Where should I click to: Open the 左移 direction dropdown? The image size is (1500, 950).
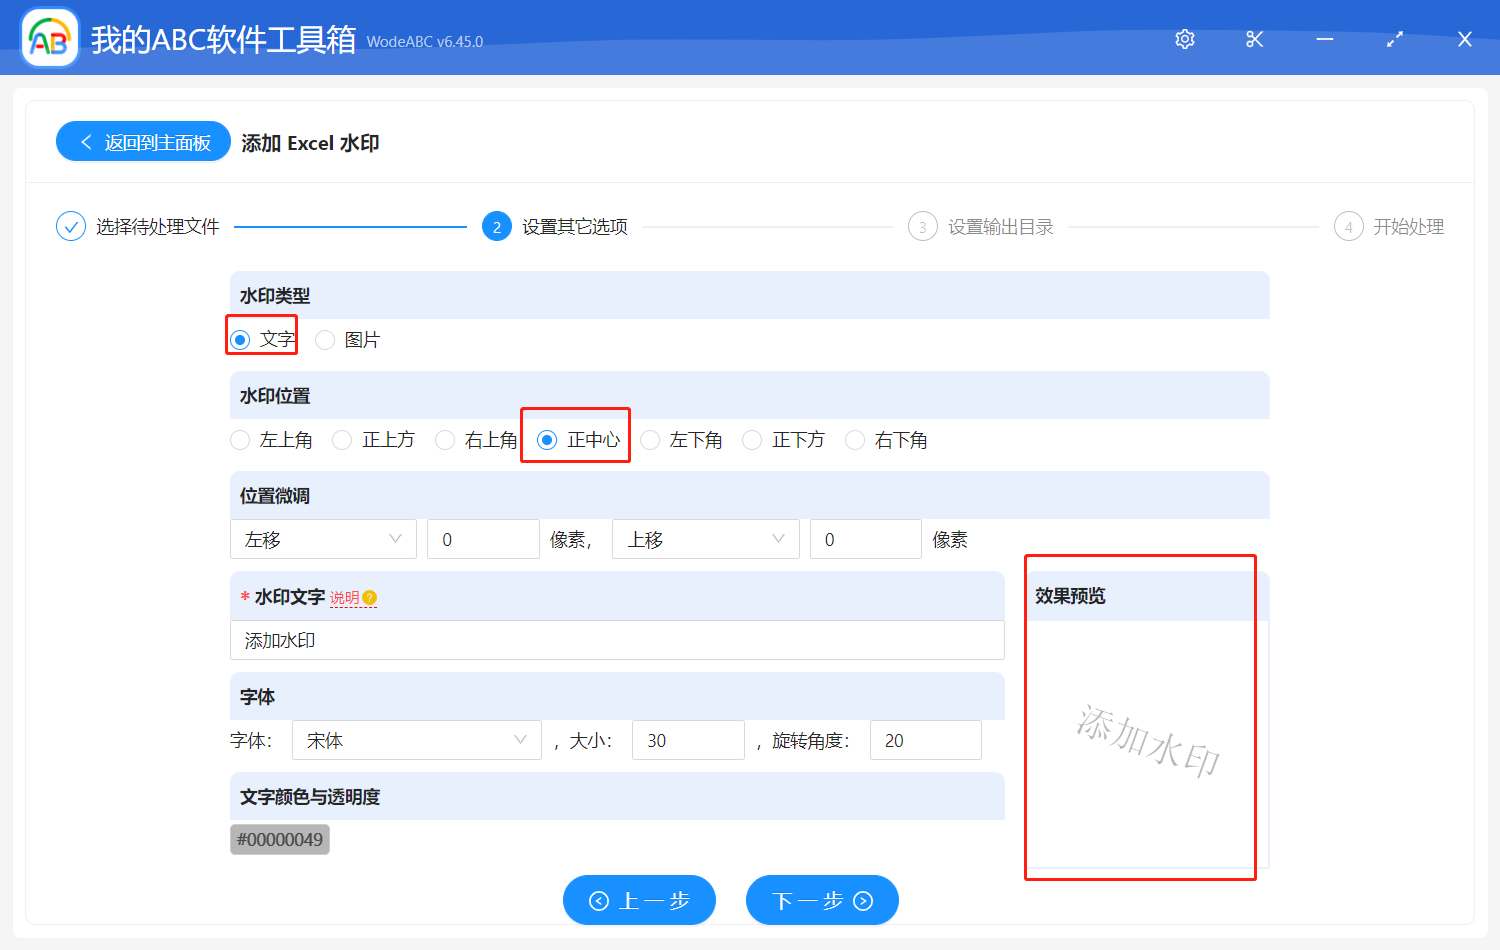click(x=323, y=539)
